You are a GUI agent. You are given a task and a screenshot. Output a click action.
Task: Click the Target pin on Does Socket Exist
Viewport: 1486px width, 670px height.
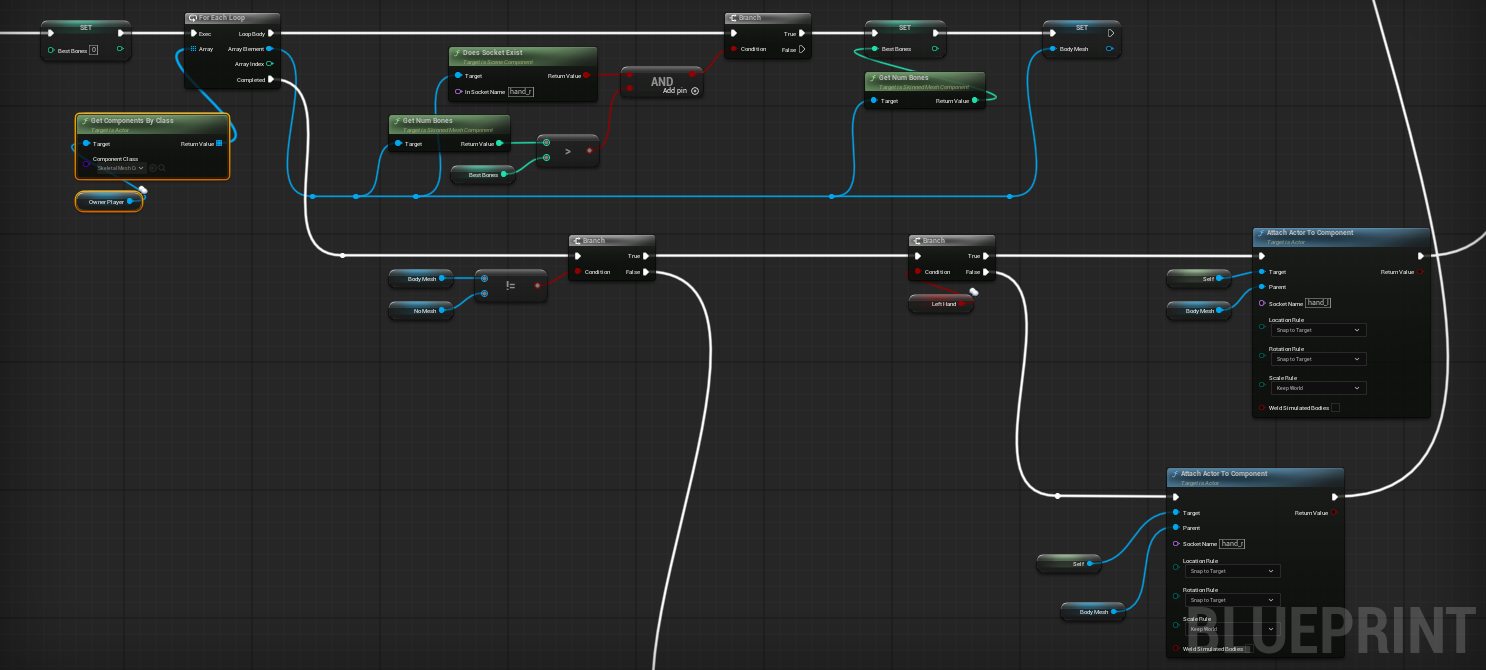pyautogui.click(x=458, y=75)
